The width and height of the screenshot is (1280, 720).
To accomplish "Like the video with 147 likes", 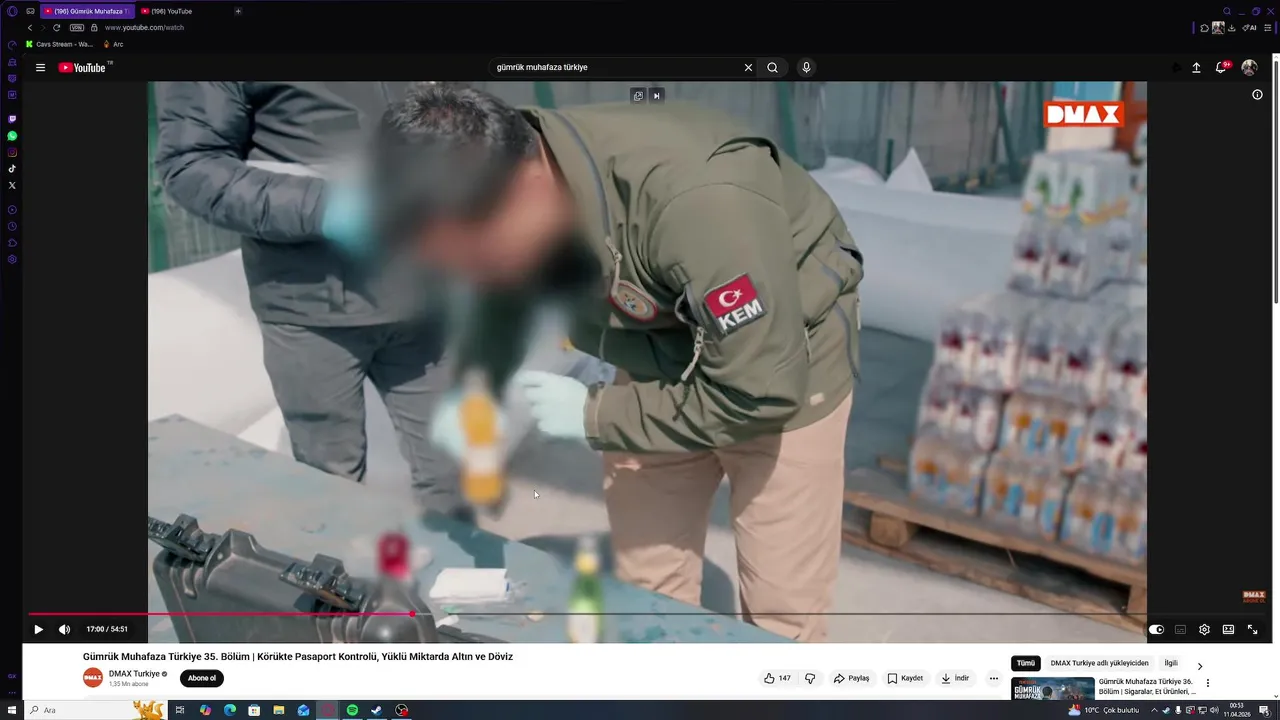I will [x=777, y=678].
